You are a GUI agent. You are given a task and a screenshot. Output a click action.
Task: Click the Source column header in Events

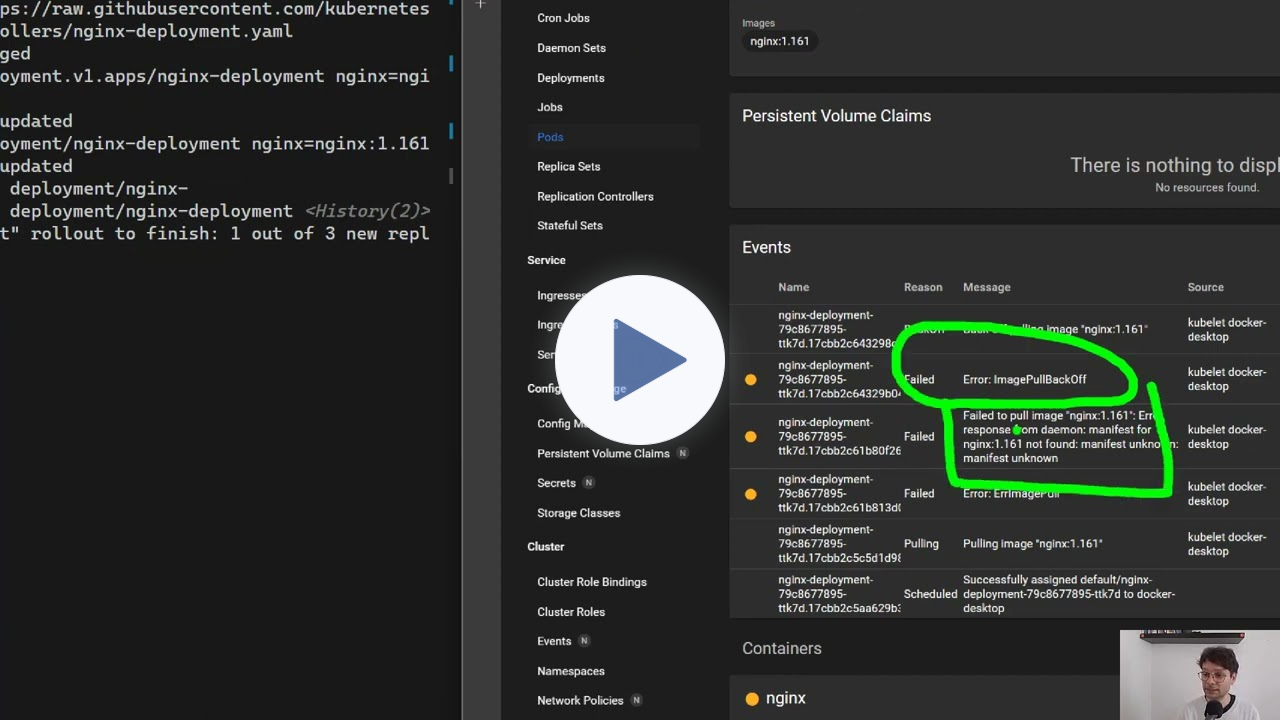click(x=1206, y=287)
